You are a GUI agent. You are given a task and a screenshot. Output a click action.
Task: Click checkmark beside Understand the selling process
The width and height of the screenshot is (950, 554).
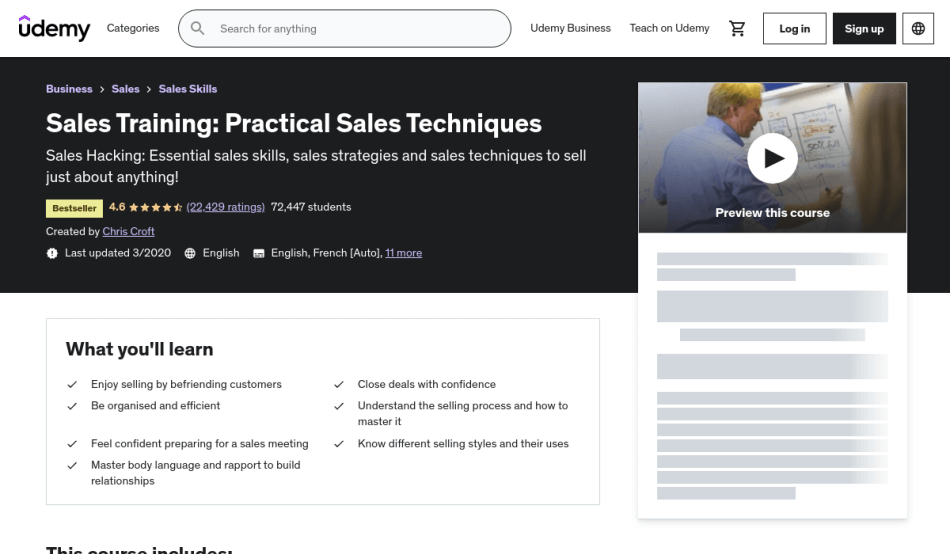pyautogui.click(x=339, y=406)
